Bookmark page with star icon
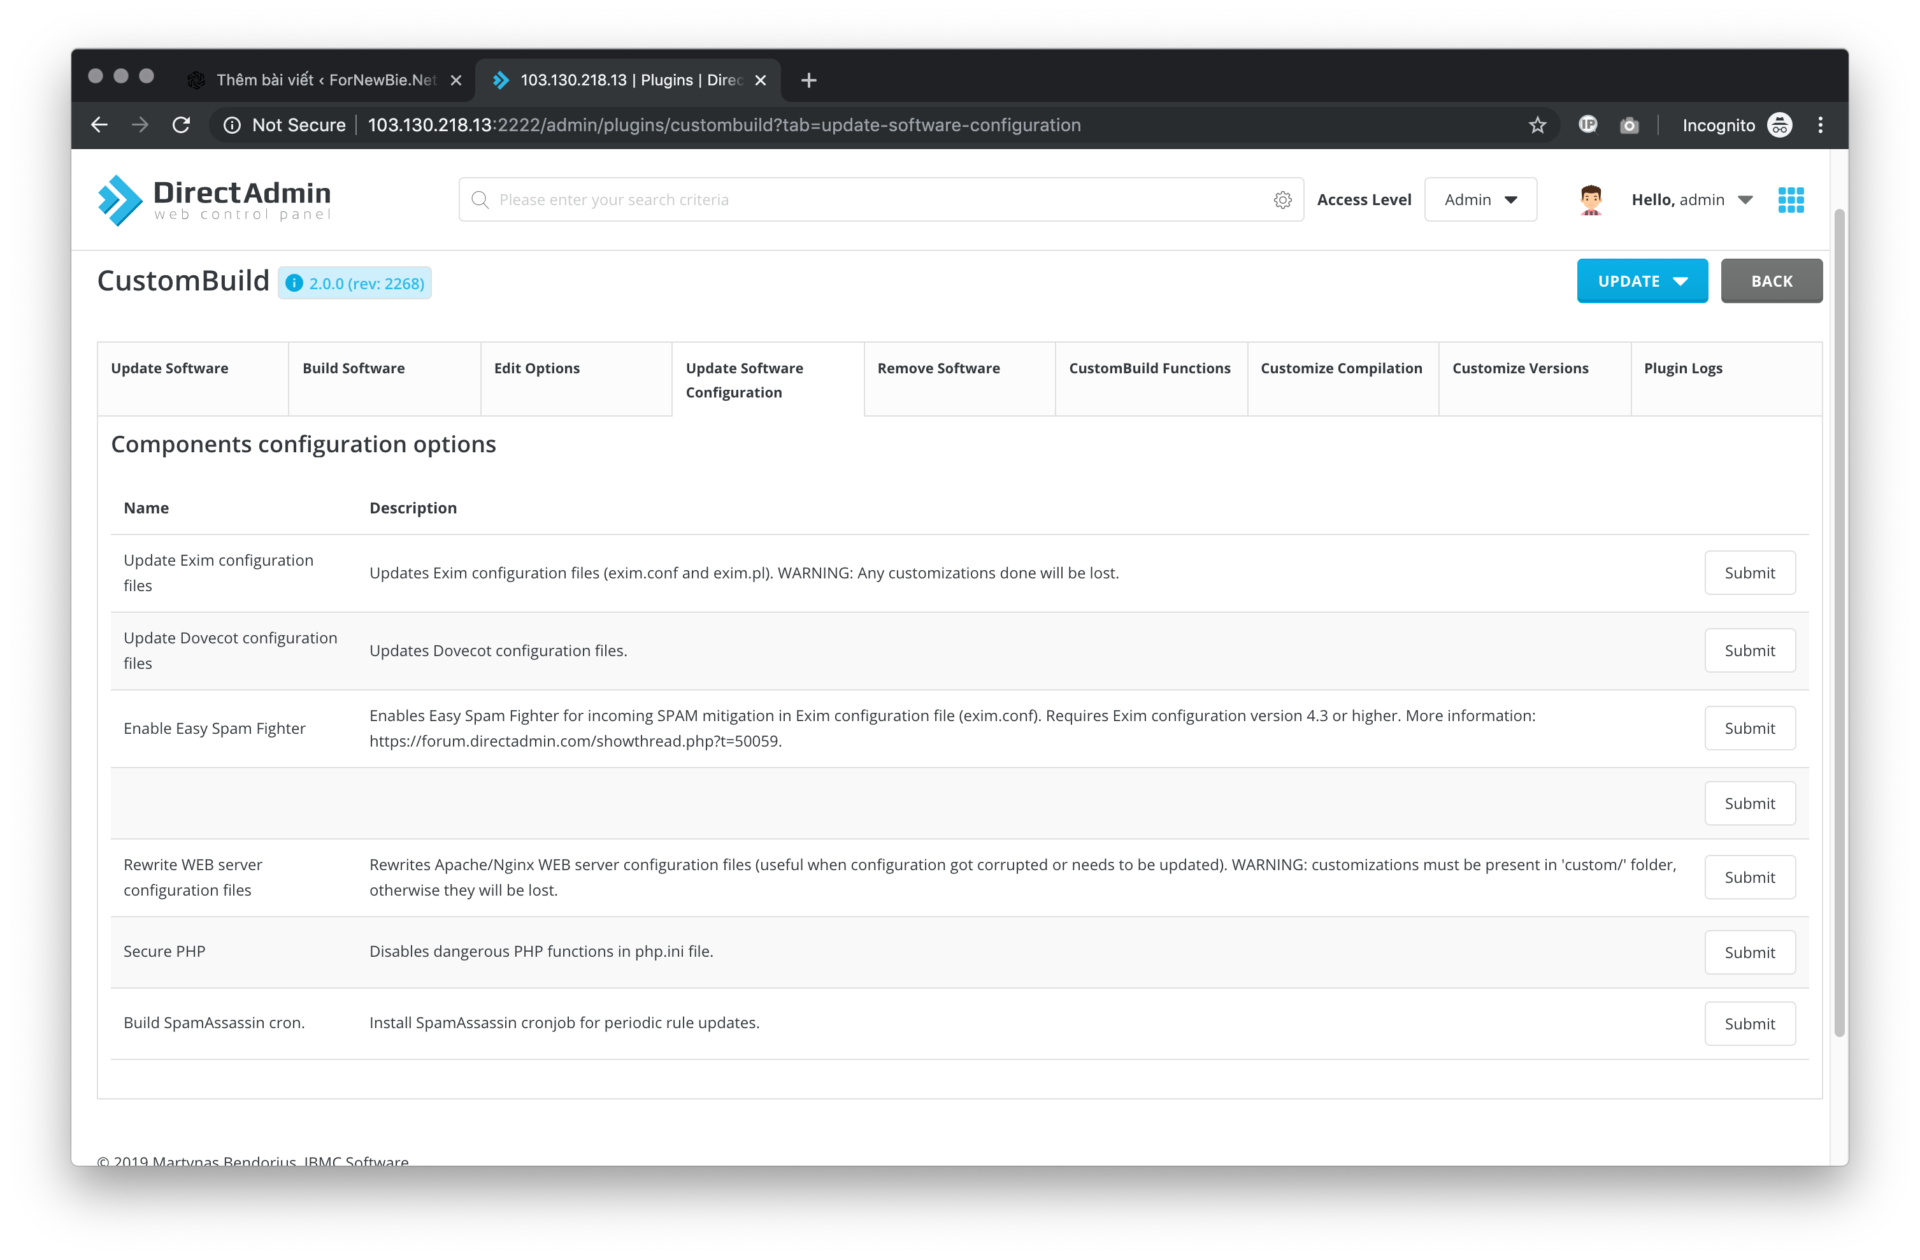The image size is (1920, 1260). point(1537,125)
